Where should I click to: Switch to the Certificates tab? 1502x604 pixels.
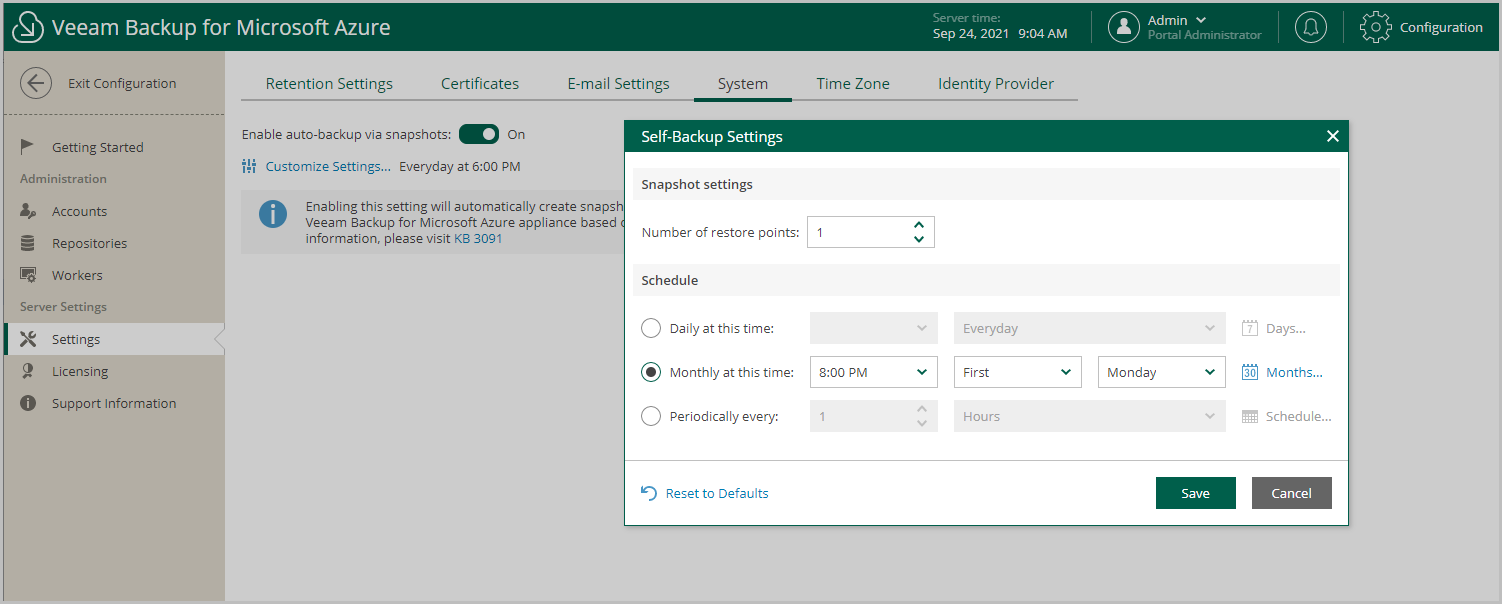[x=480, y=84]
